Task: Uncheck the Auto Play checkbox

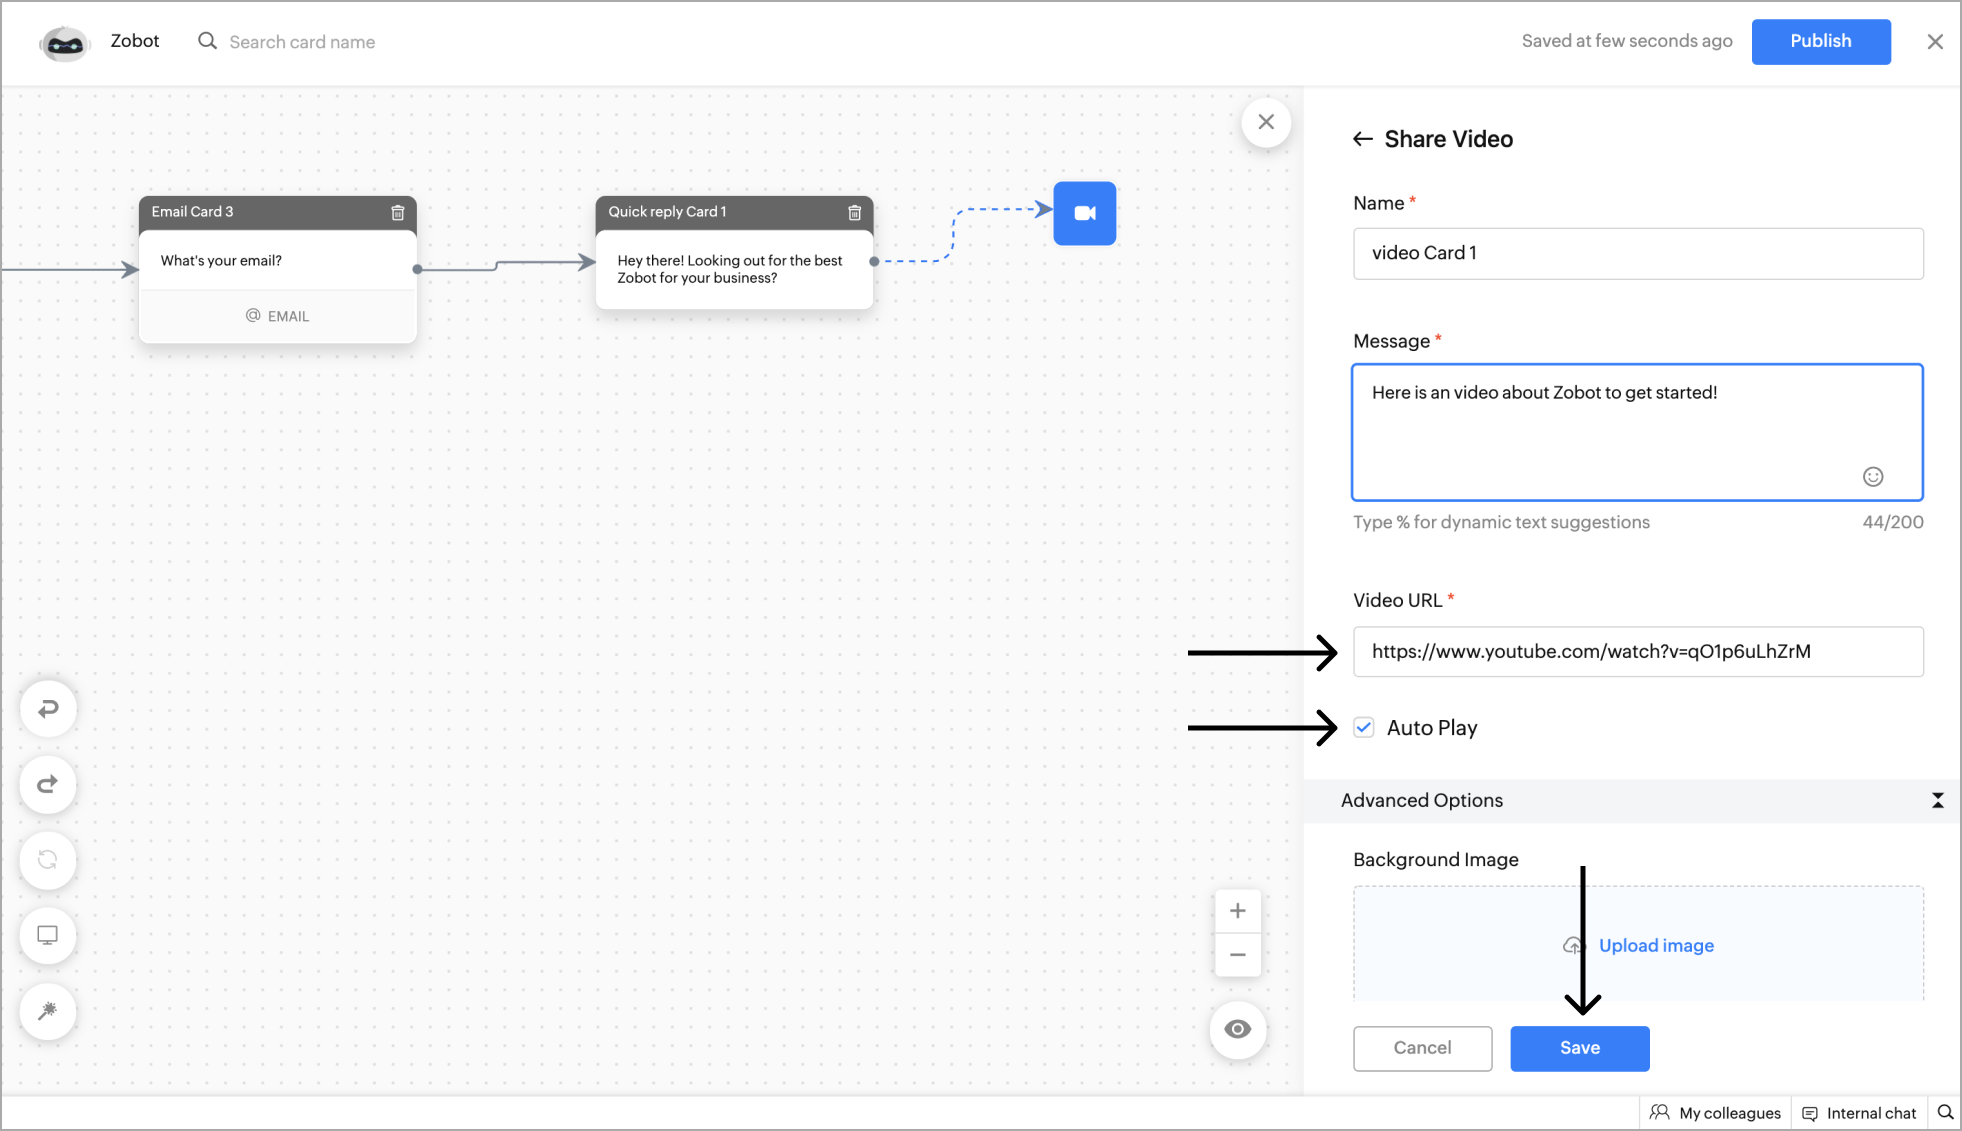Action: pos(1364,728)
